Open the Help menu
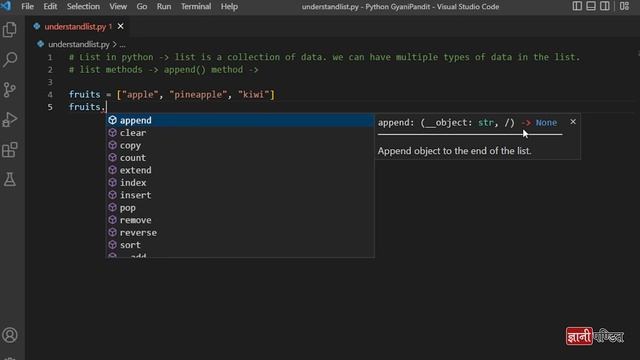The width and height of the screenshot is (640, 360). click(229, 7)
